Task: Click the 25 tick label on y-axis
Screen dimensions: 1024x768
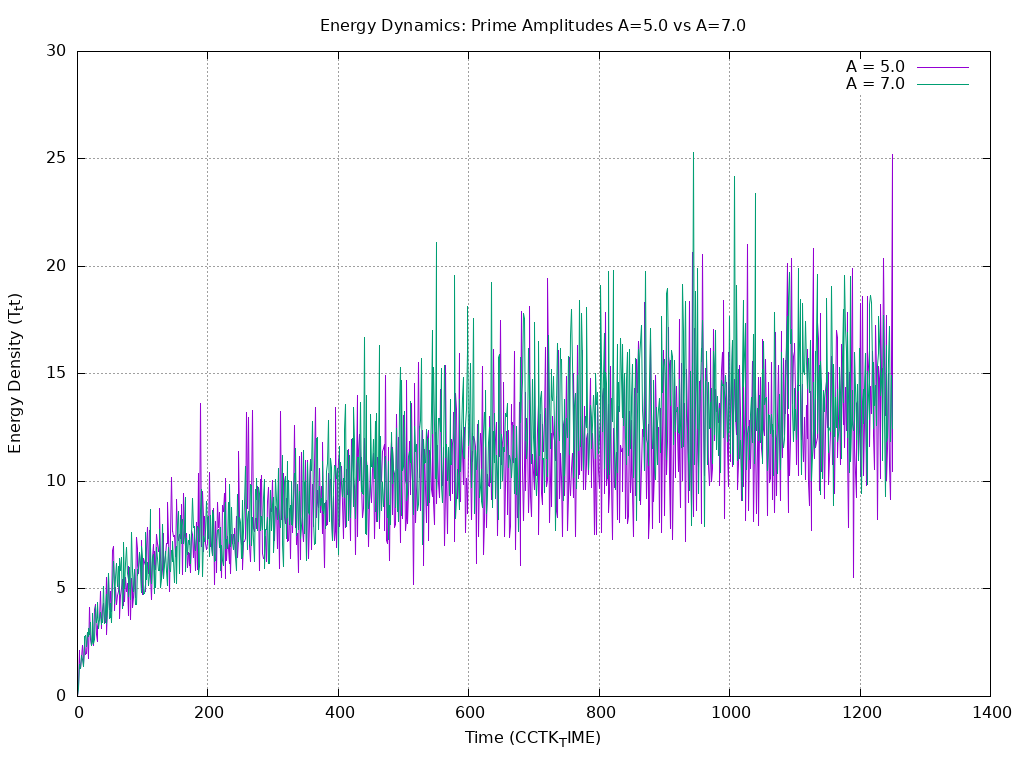Action: (58, 159)
